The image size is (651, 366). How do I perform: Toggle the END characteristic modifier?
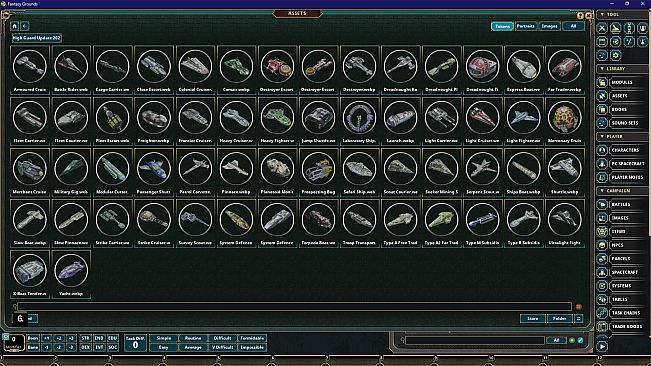(99, 338)
